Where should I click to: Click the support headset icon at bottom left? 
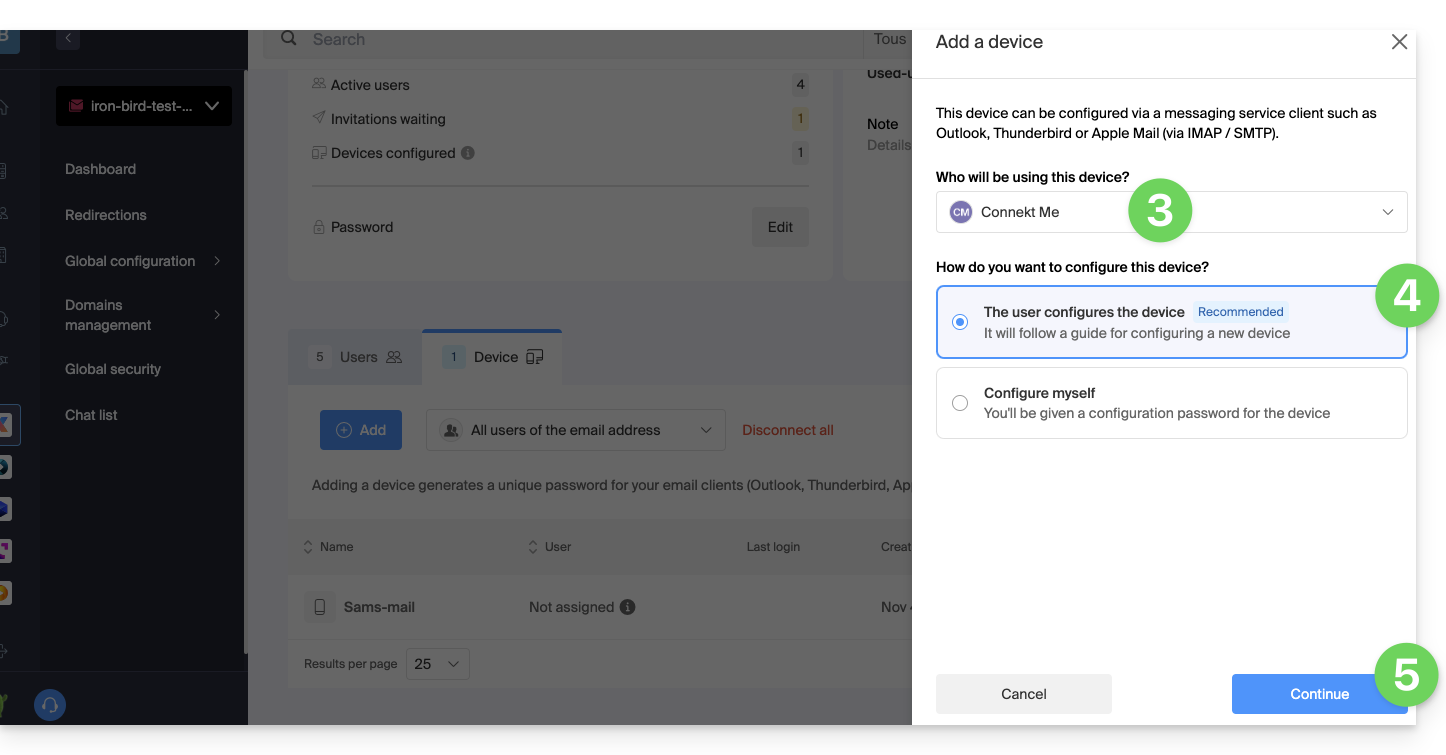(x=50, y=705)
